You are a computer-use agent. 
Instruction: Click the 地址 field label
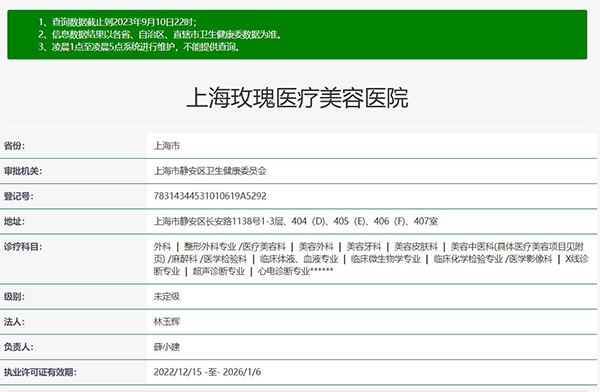[x=14, y=221]
